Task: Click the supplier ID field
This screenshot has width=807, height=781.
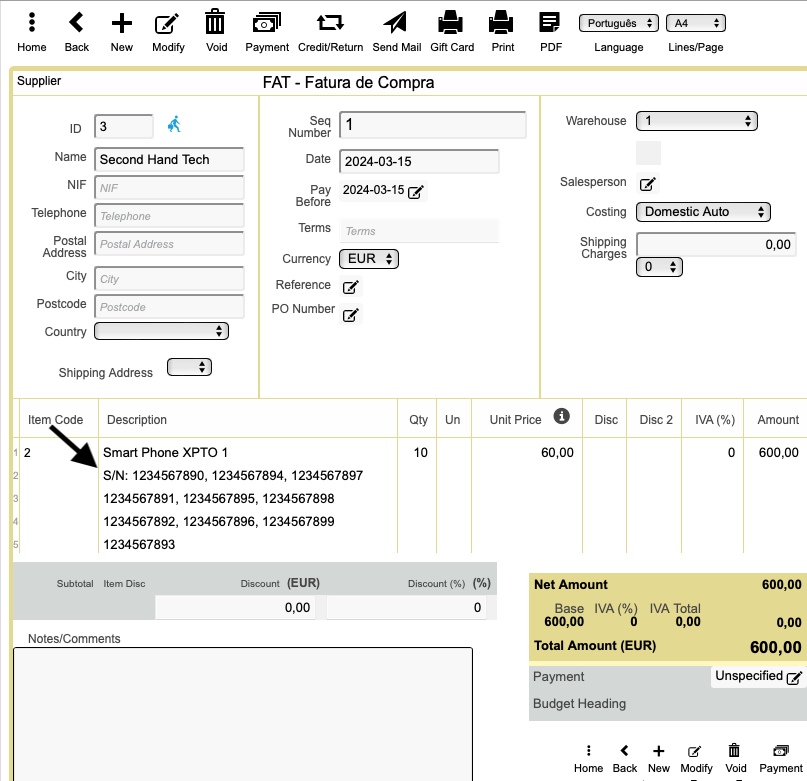Action: pyautogui.click(x=124, y=127)
